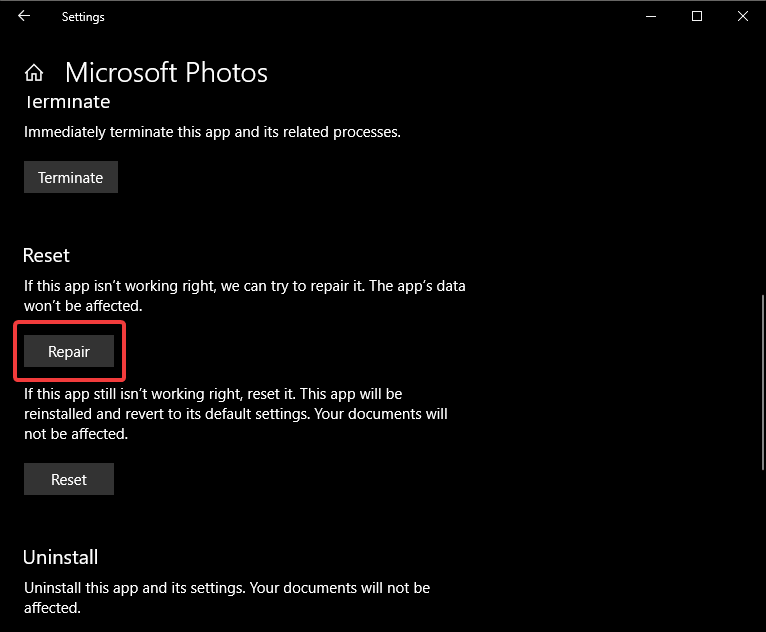The height and width of the screenshot is (632, 766).
Task: Maximize the Settings window
Action: pyautogui.click(x=697, y=16)
